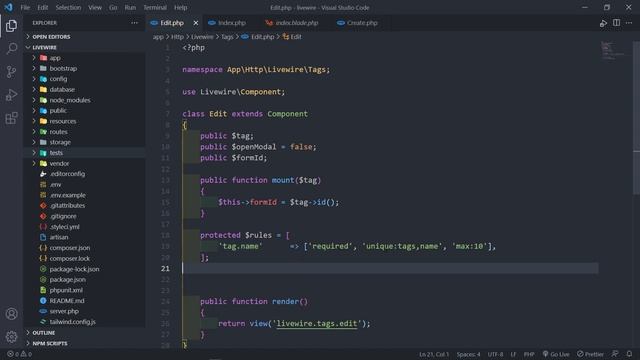Click PHP language mode indicator
640x360 pixels.
click(x=529, y=354)
